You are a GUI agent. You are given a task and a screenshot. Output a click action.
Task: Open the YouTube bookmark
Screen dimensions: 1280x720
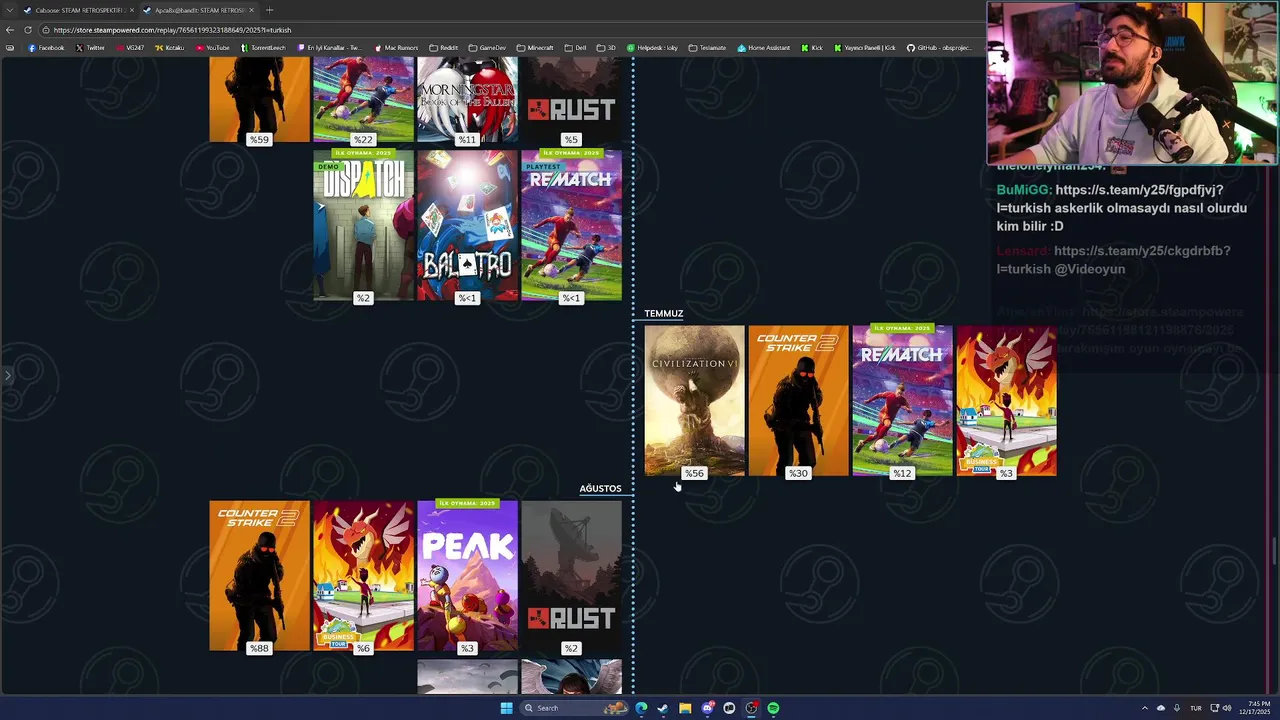[213, 48]
